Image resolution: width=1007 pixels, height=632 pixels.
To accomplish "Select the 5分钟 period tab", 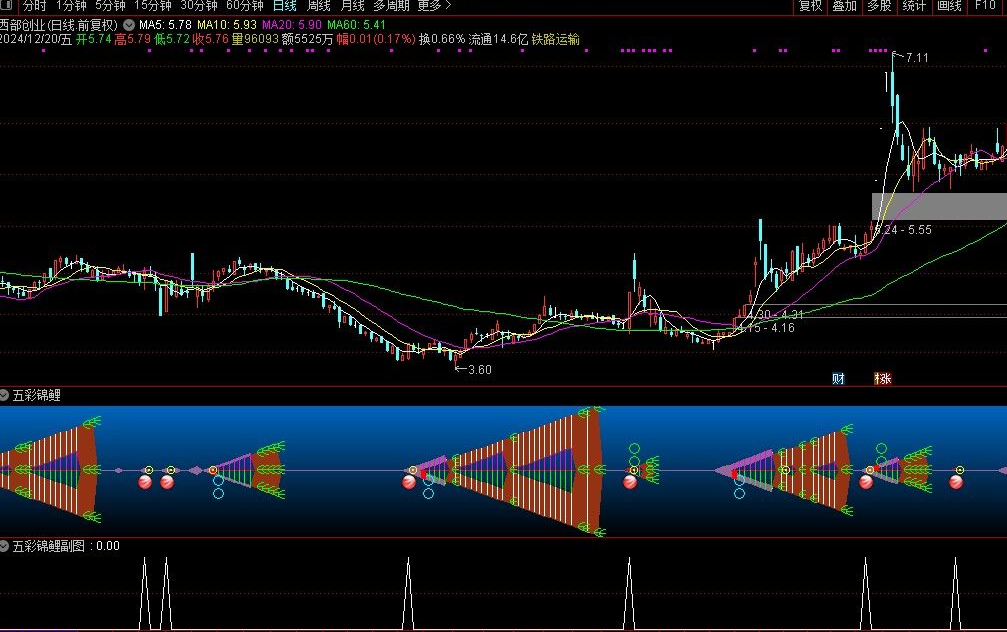I will (x=110, y=6).
